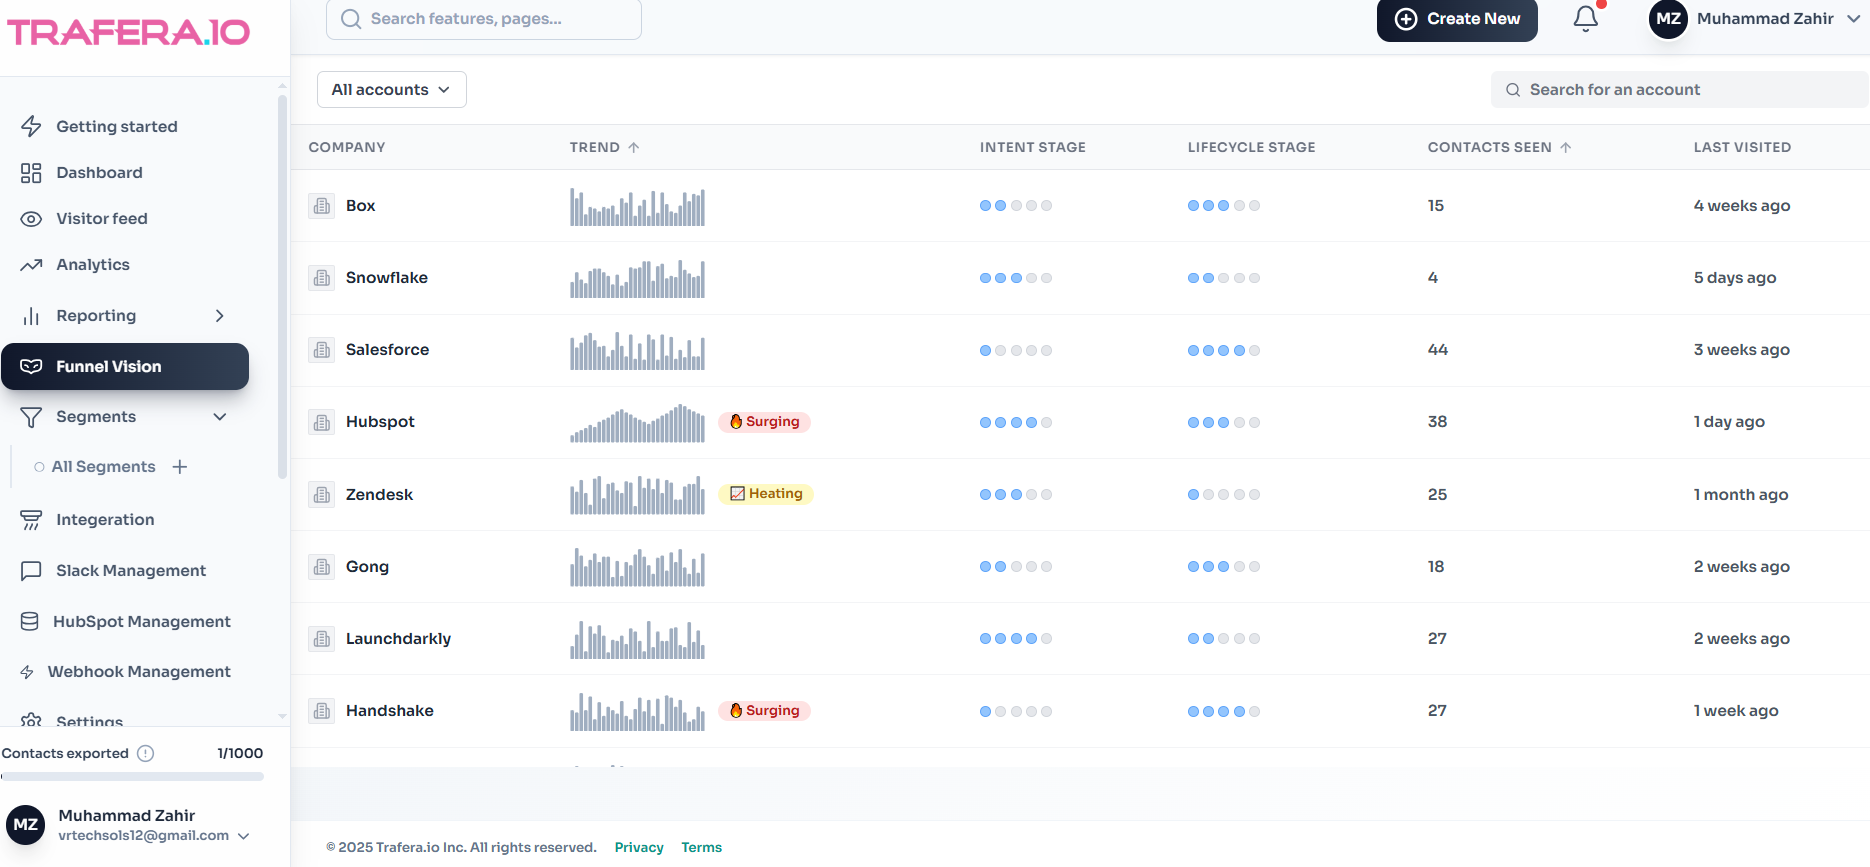
Task: Click the MZ avatar in top bar
Action: 1668,19
